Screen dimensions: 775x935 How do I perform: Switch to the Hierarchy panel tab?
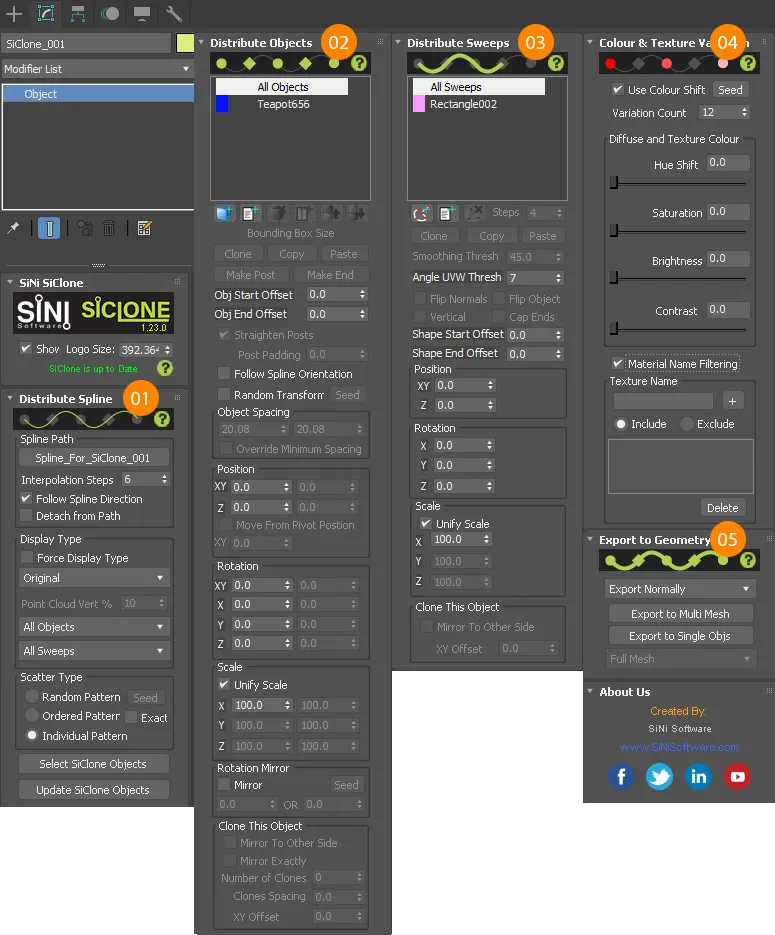78,13
